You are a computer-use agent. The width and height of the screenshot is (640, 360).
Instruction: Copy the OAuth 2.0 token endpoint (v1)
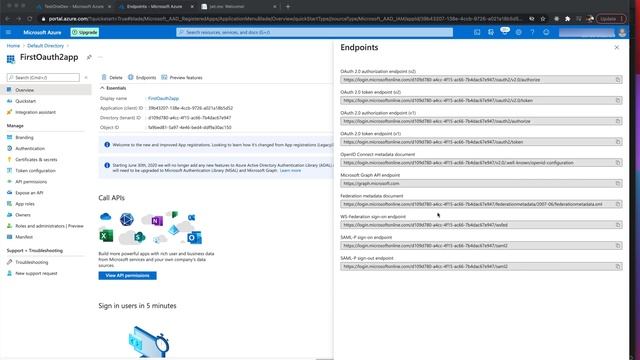pos(618,142)
